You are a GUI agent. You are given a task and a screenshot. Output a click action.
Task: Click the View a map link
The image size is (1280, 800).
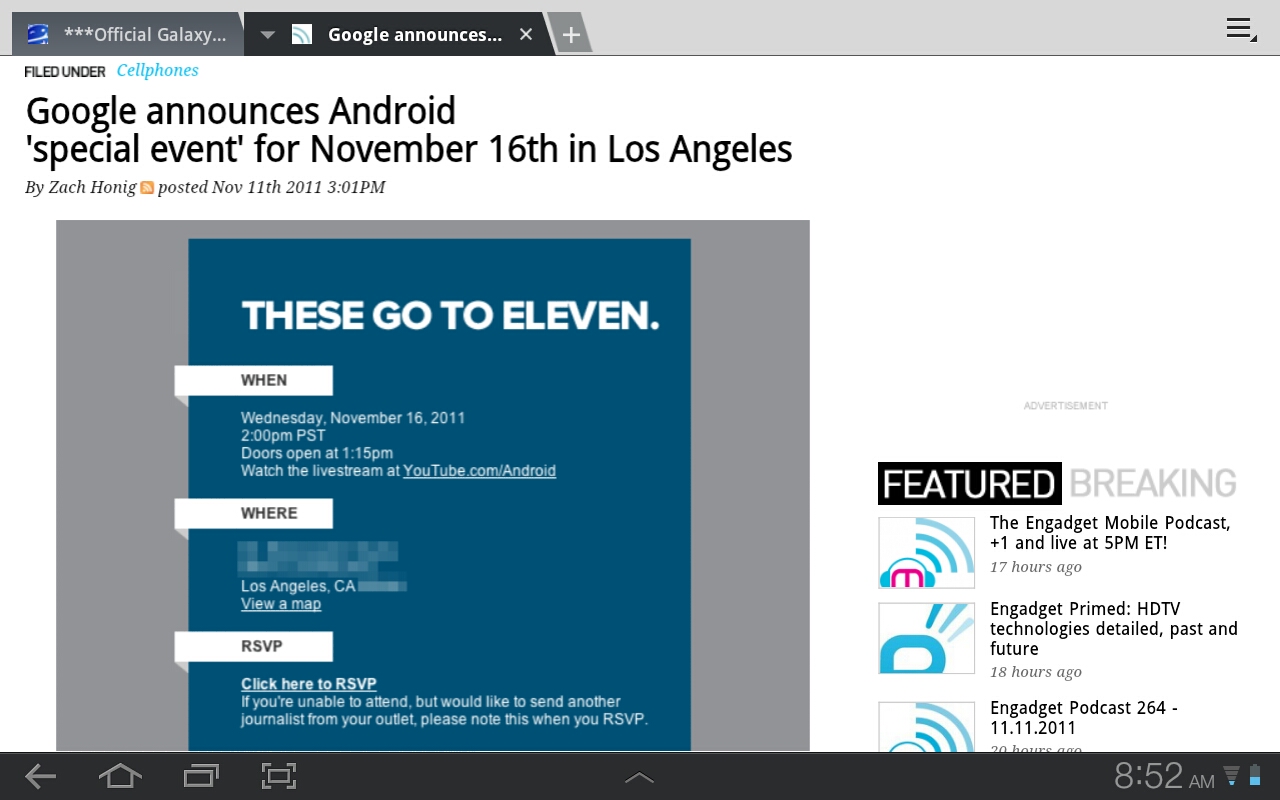click(x=281, y=604)
